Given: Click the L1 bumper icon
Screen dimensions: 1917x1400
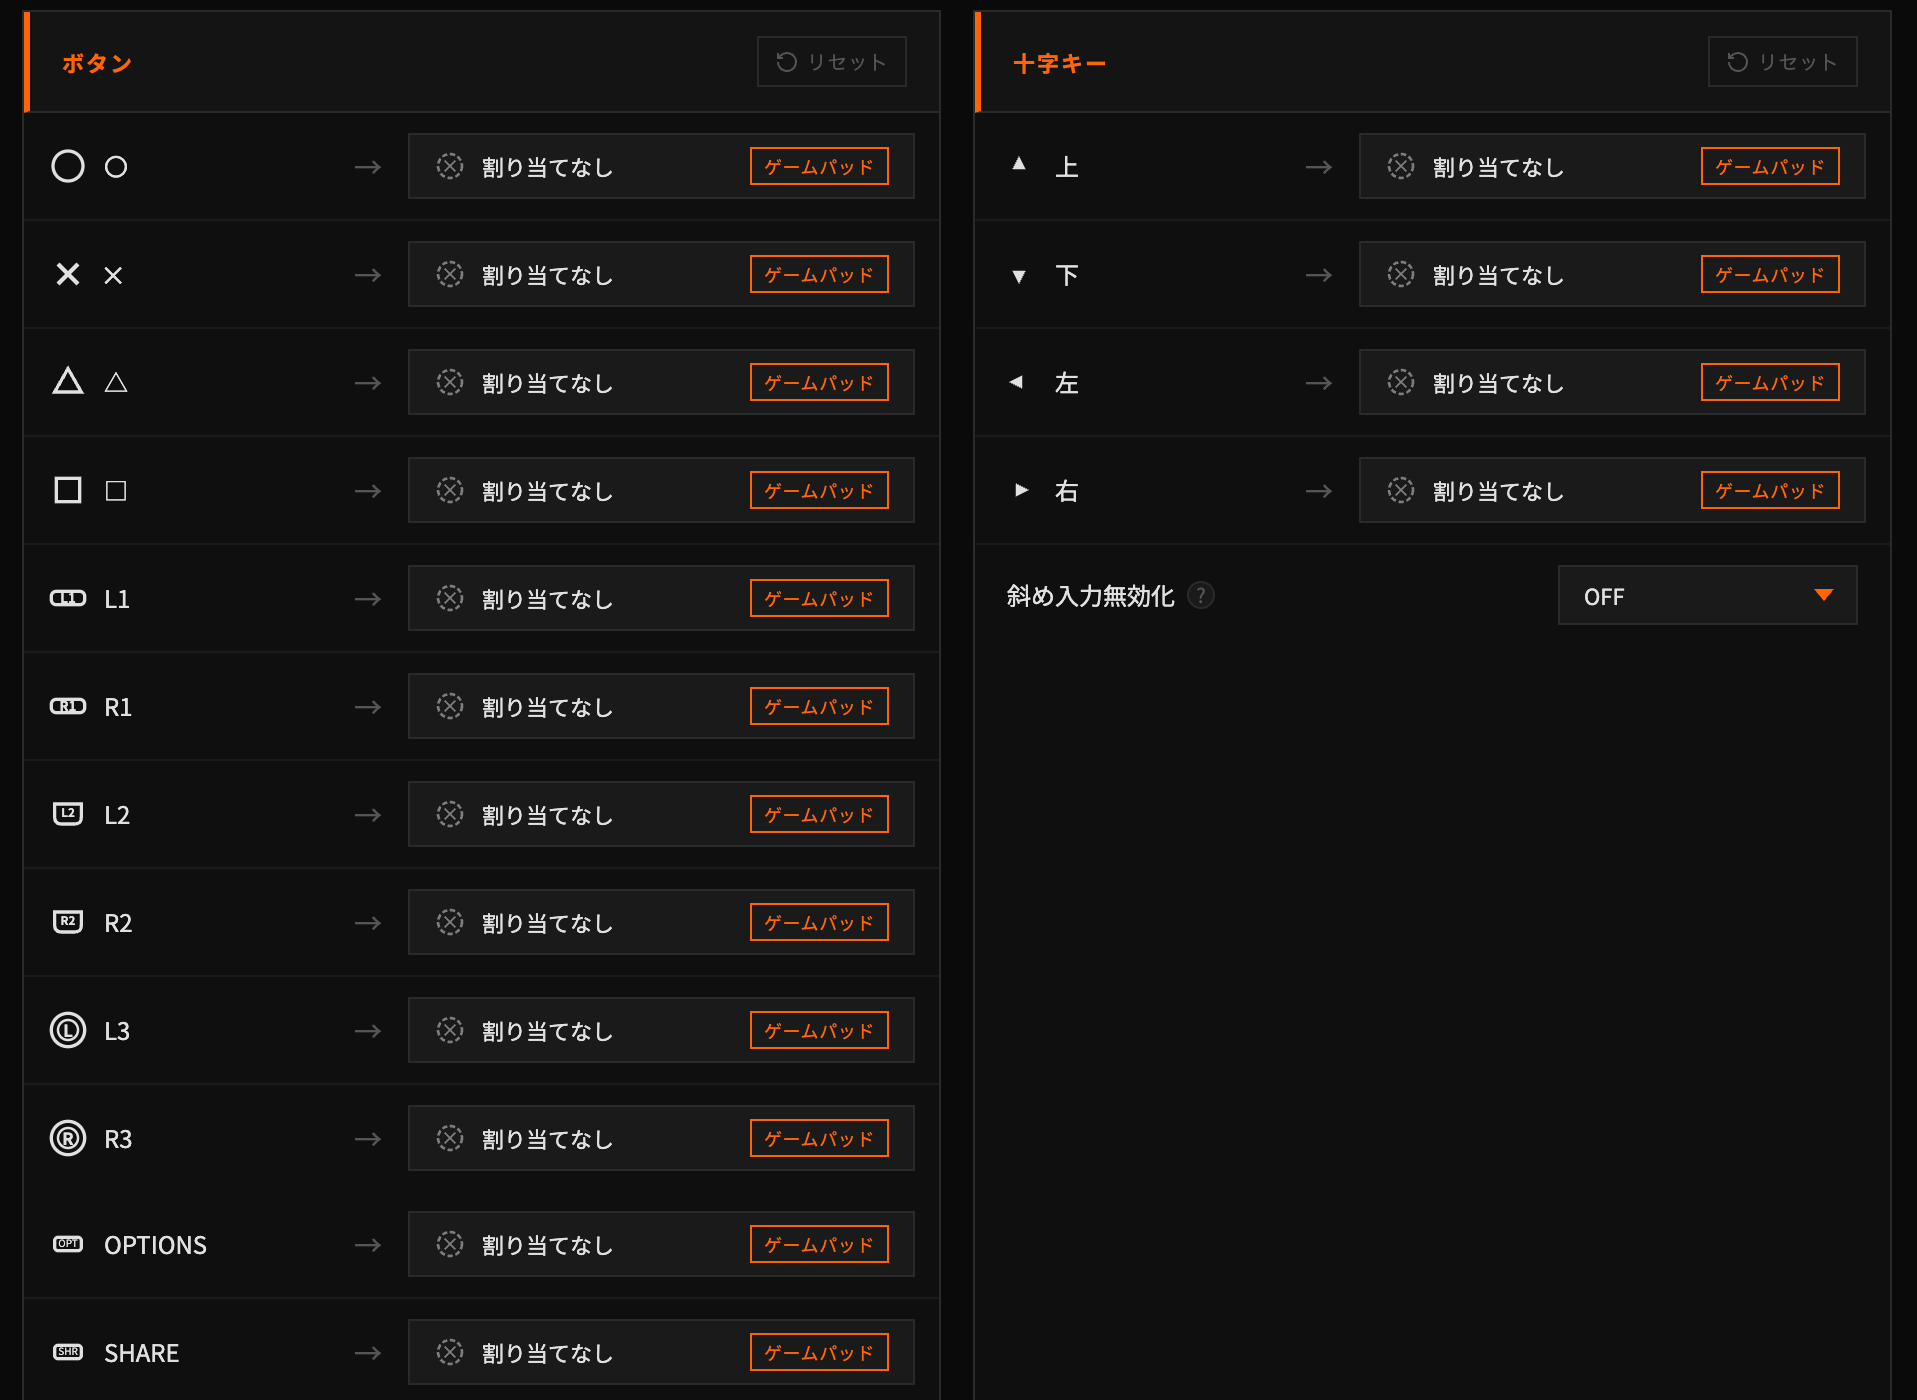Looking at the screenshot, I should tap(68, 598).
